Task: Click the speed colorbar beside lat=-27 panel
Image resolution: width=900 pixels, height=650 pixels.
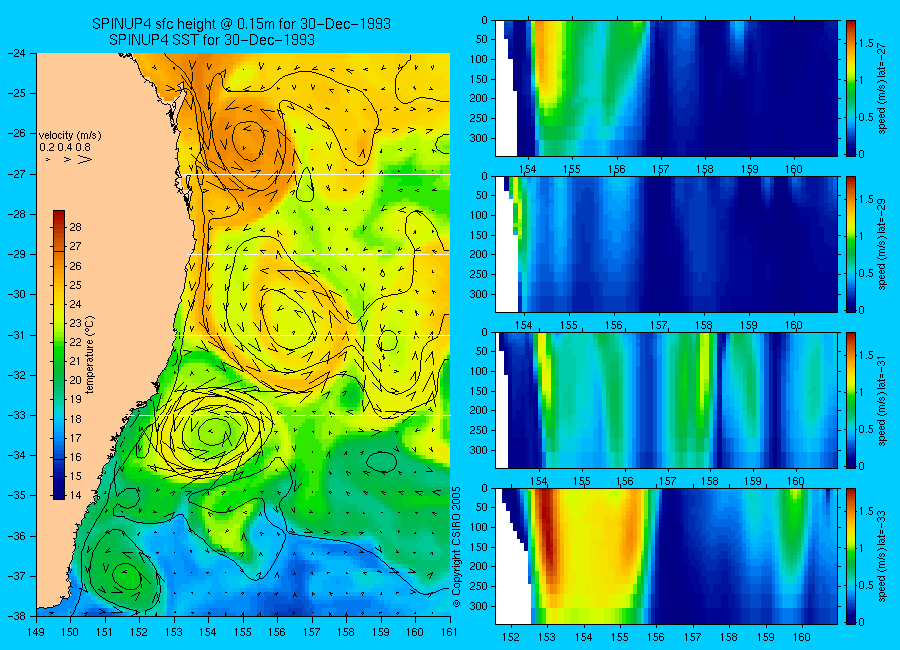Action: pos(851,88)
